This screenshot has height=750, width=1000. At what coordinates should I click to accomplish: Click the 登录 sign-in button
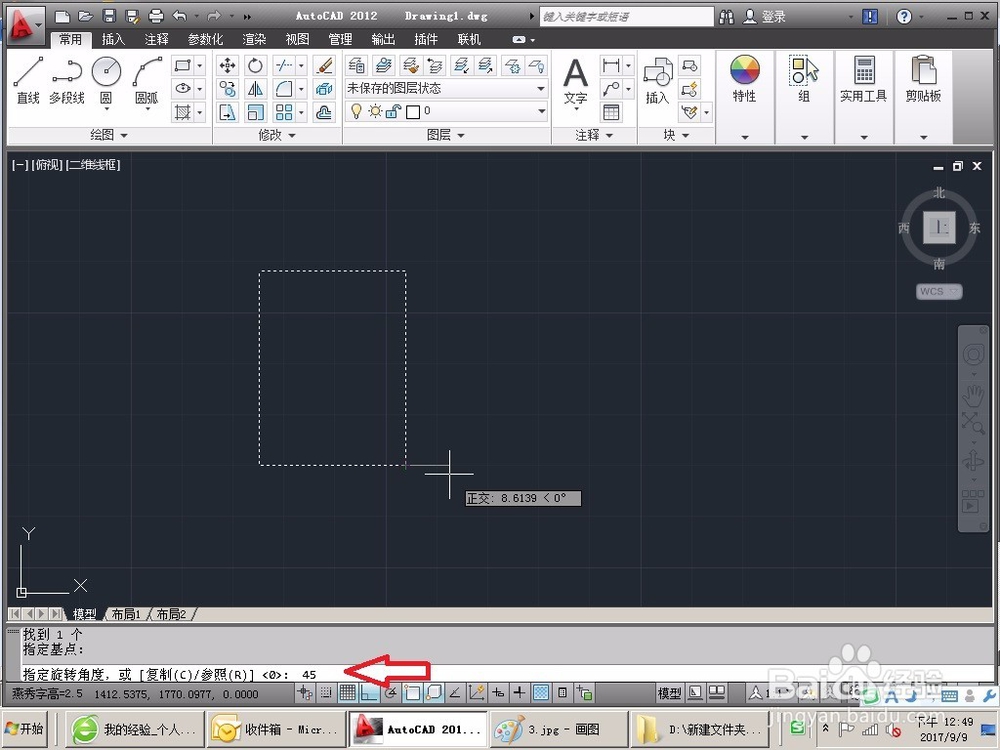coord(765,17)
